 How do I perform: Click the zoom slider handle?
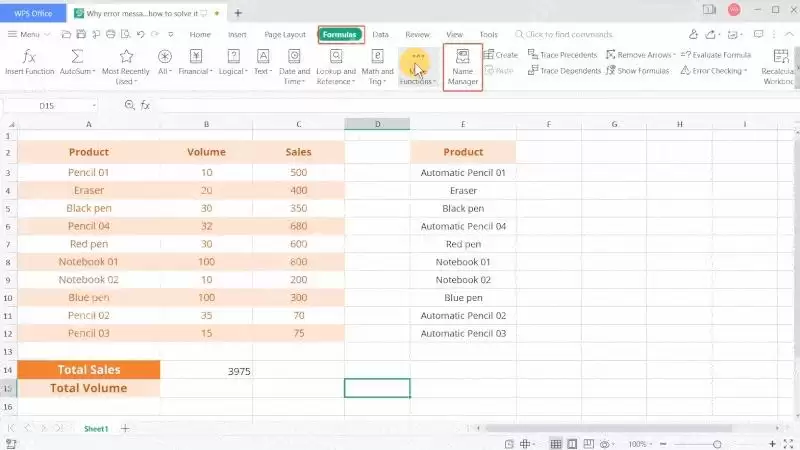pos(717,444)
